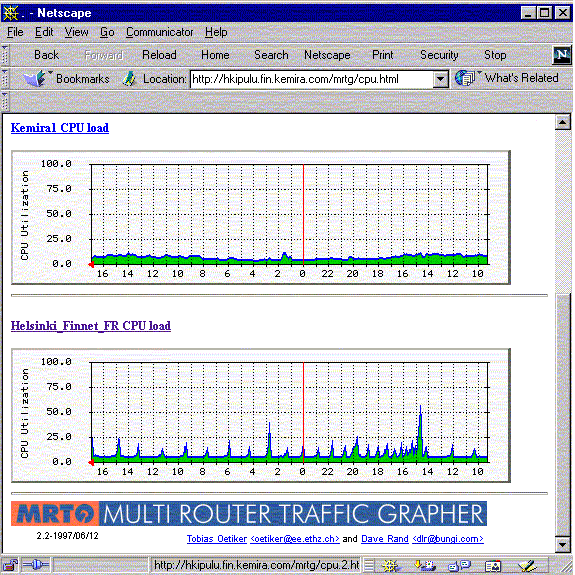Viewport: 575px width, 575px height.
Task: Open the View menu
Action: [77, 32]
